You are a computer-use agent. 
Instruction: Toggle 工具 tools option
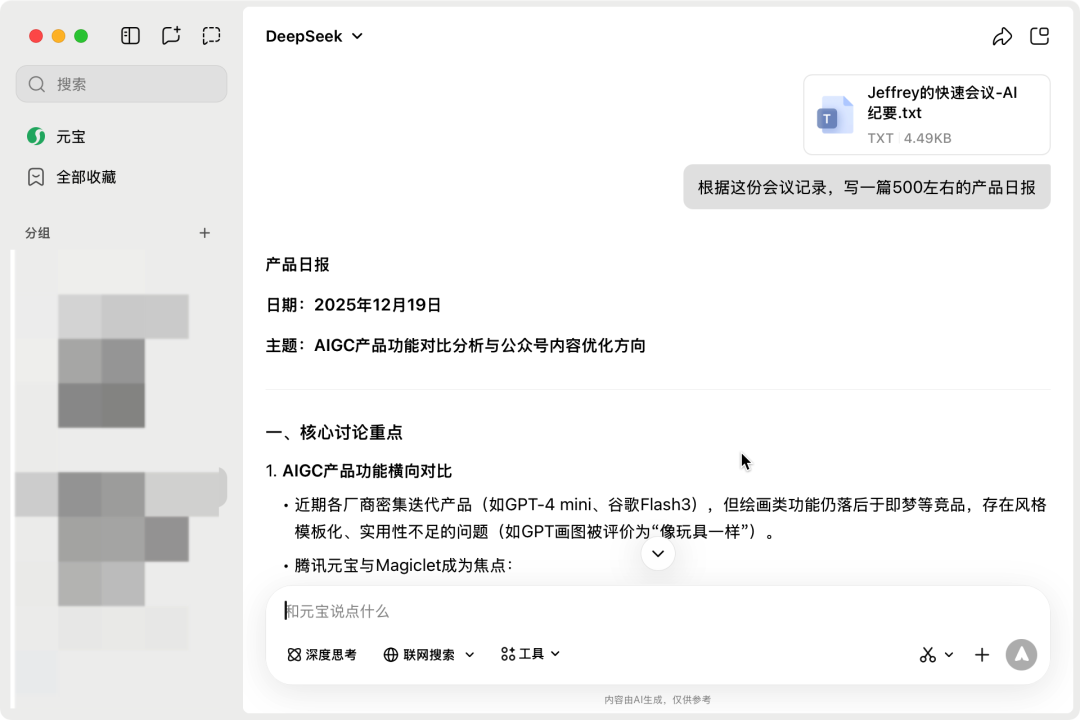[x=528, y=654]
